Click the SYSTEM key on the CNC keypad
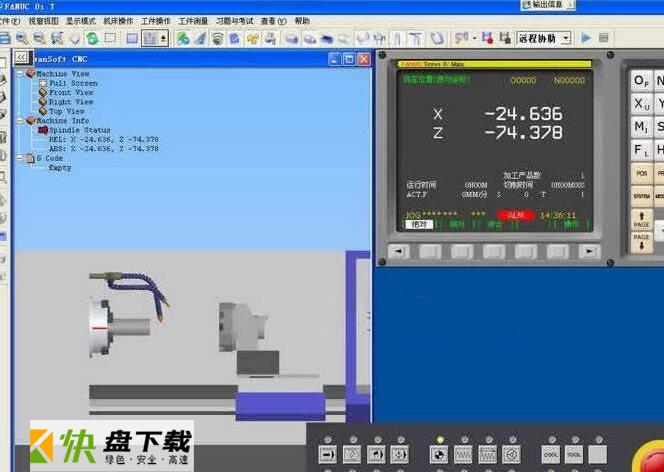The height and width of the screenshot is (472, 664). pos(642,196)
